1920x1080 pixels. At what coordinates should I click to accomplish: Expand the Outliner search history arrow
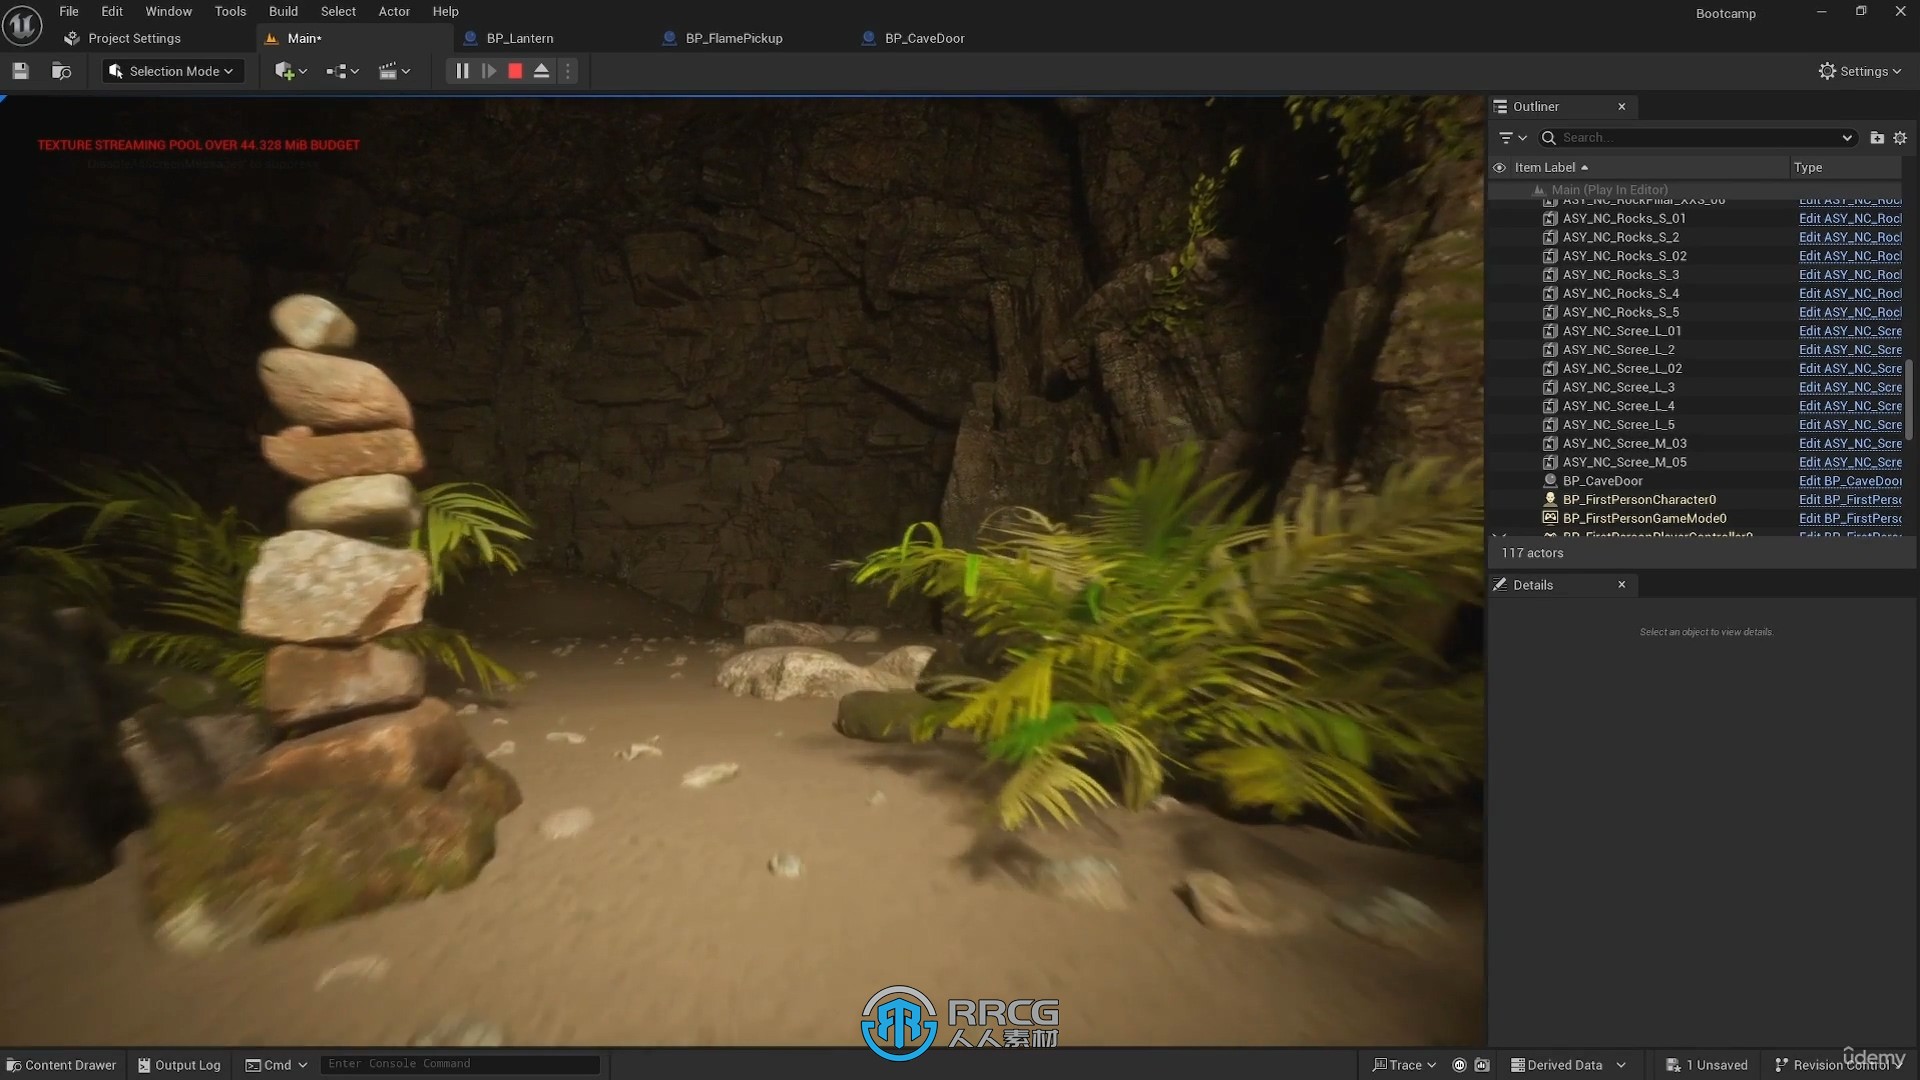click(1846, 137)
